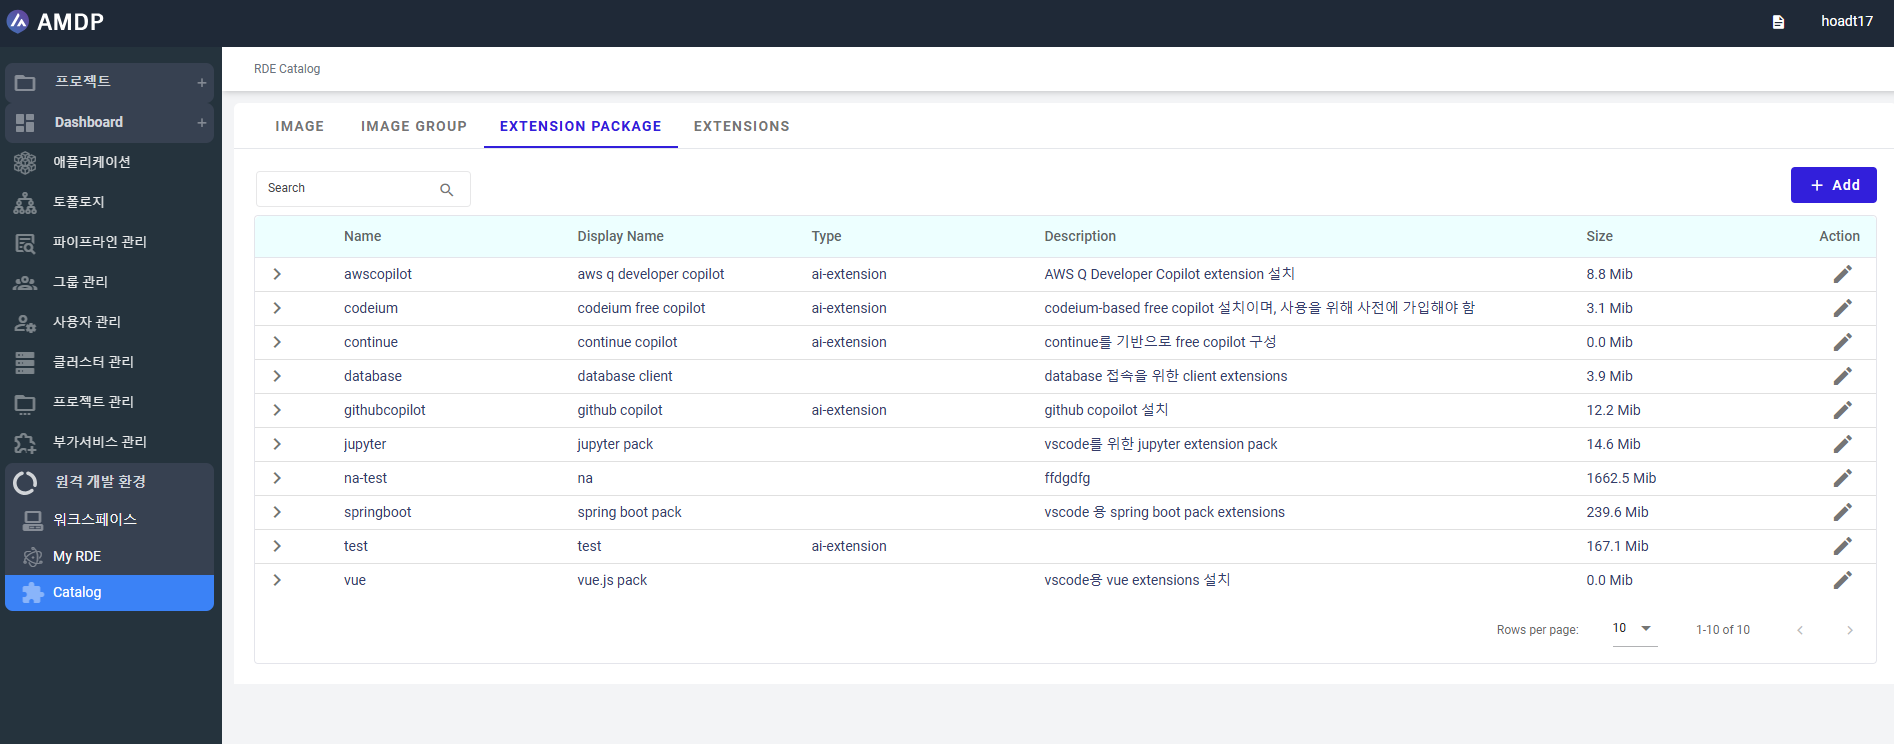Edit the githubcopilot package
This screenshot has width=1894, height=744.
pos(1842,410)
